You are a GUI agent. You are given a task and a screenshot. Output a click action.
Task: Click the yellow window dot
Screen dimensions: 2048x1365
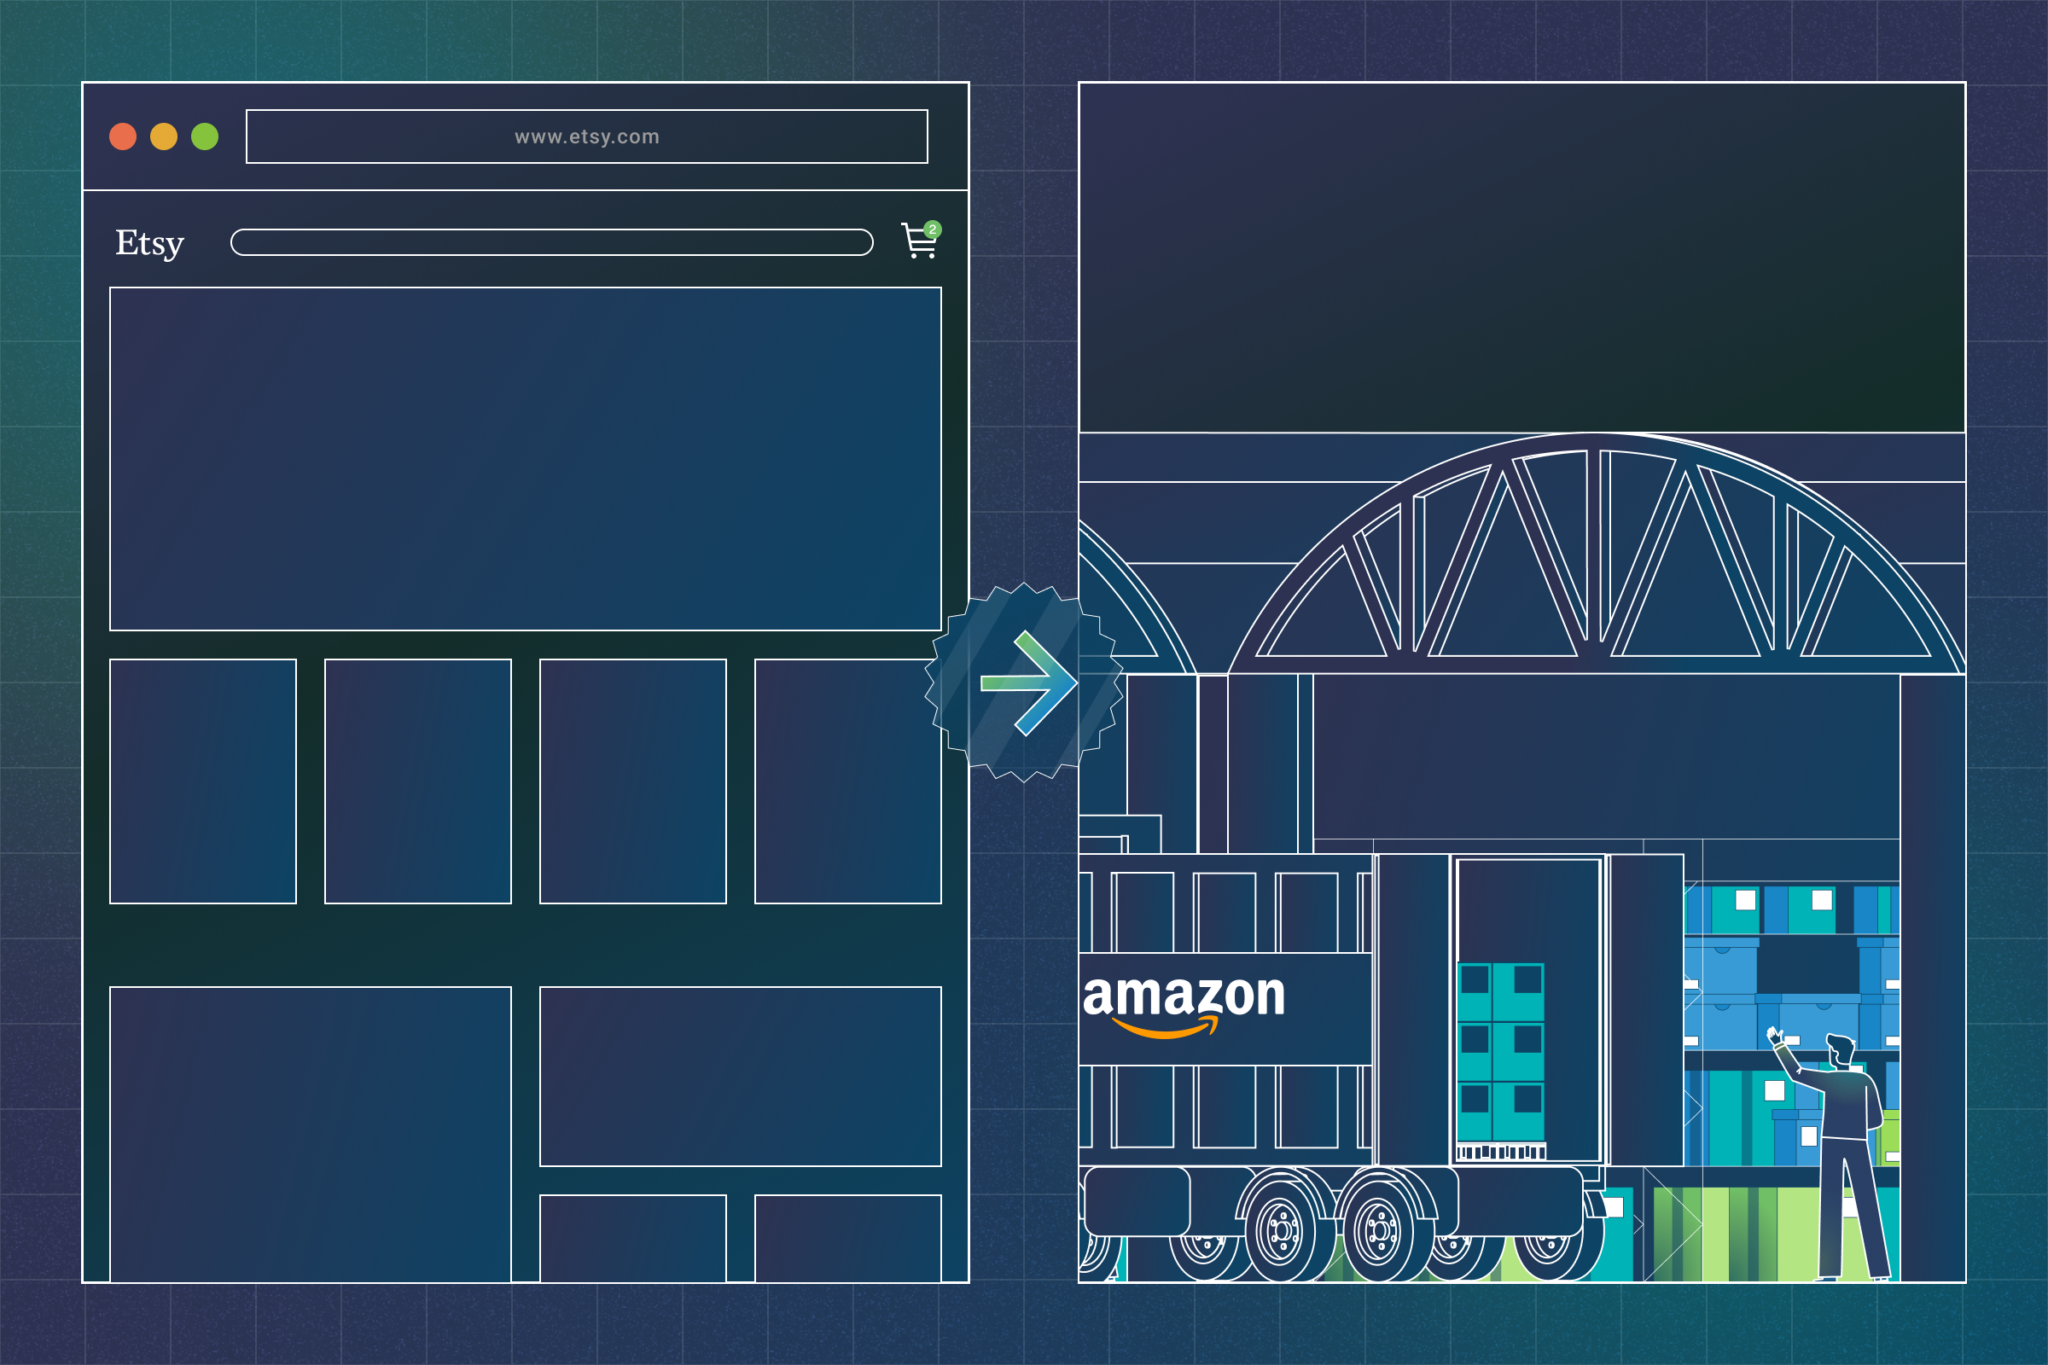tap(164, 136)
